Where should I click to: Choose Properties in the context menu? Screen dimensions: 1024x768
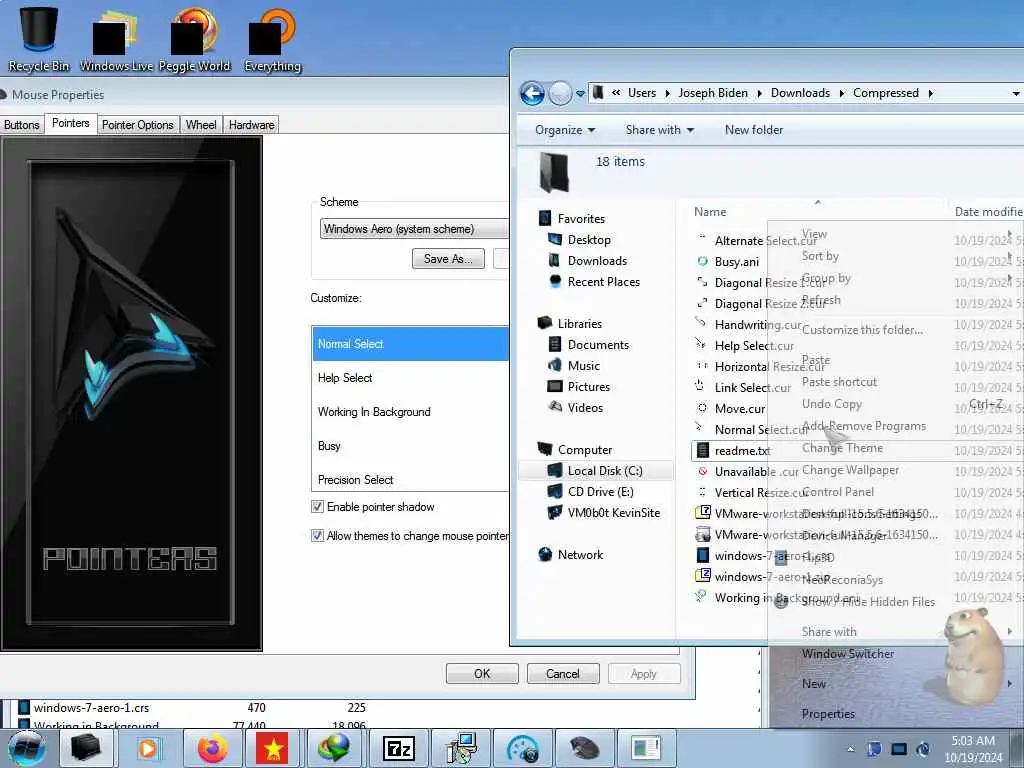coord(828,714)
